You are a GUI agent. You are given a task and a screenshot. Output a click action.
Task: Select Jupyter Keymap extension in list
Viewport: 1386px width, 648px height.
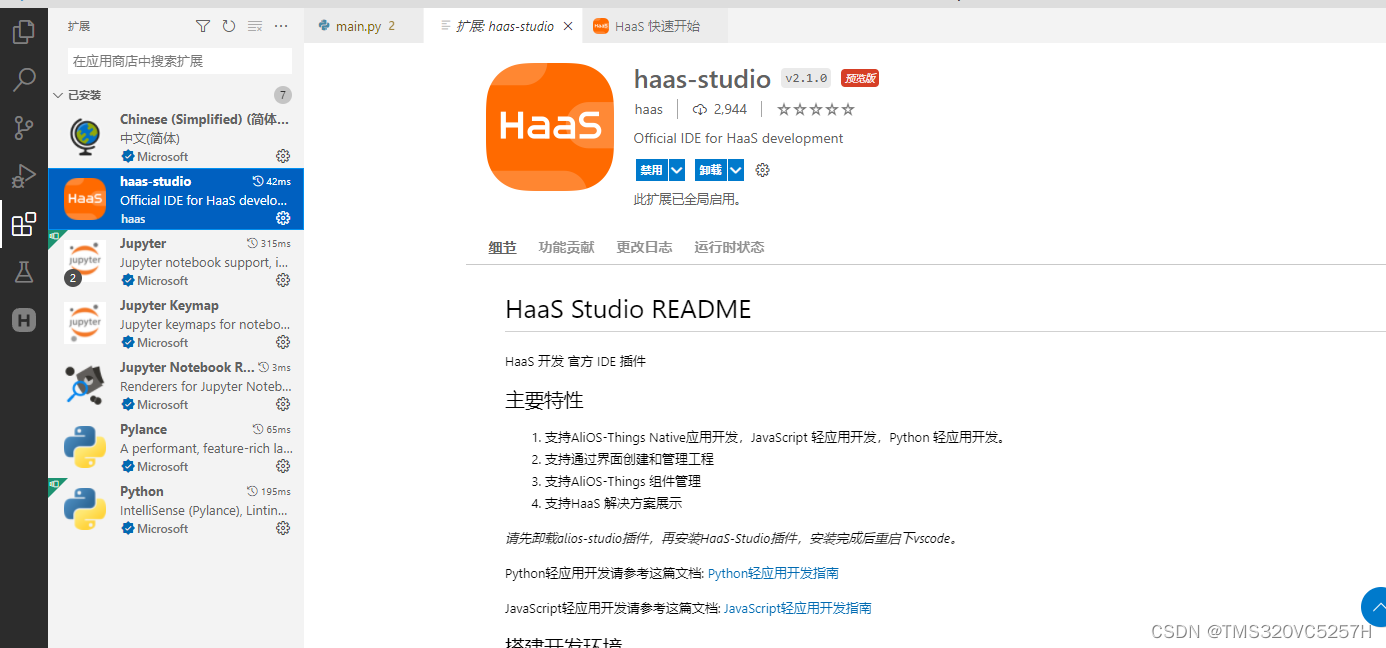[x=176, y=323]
